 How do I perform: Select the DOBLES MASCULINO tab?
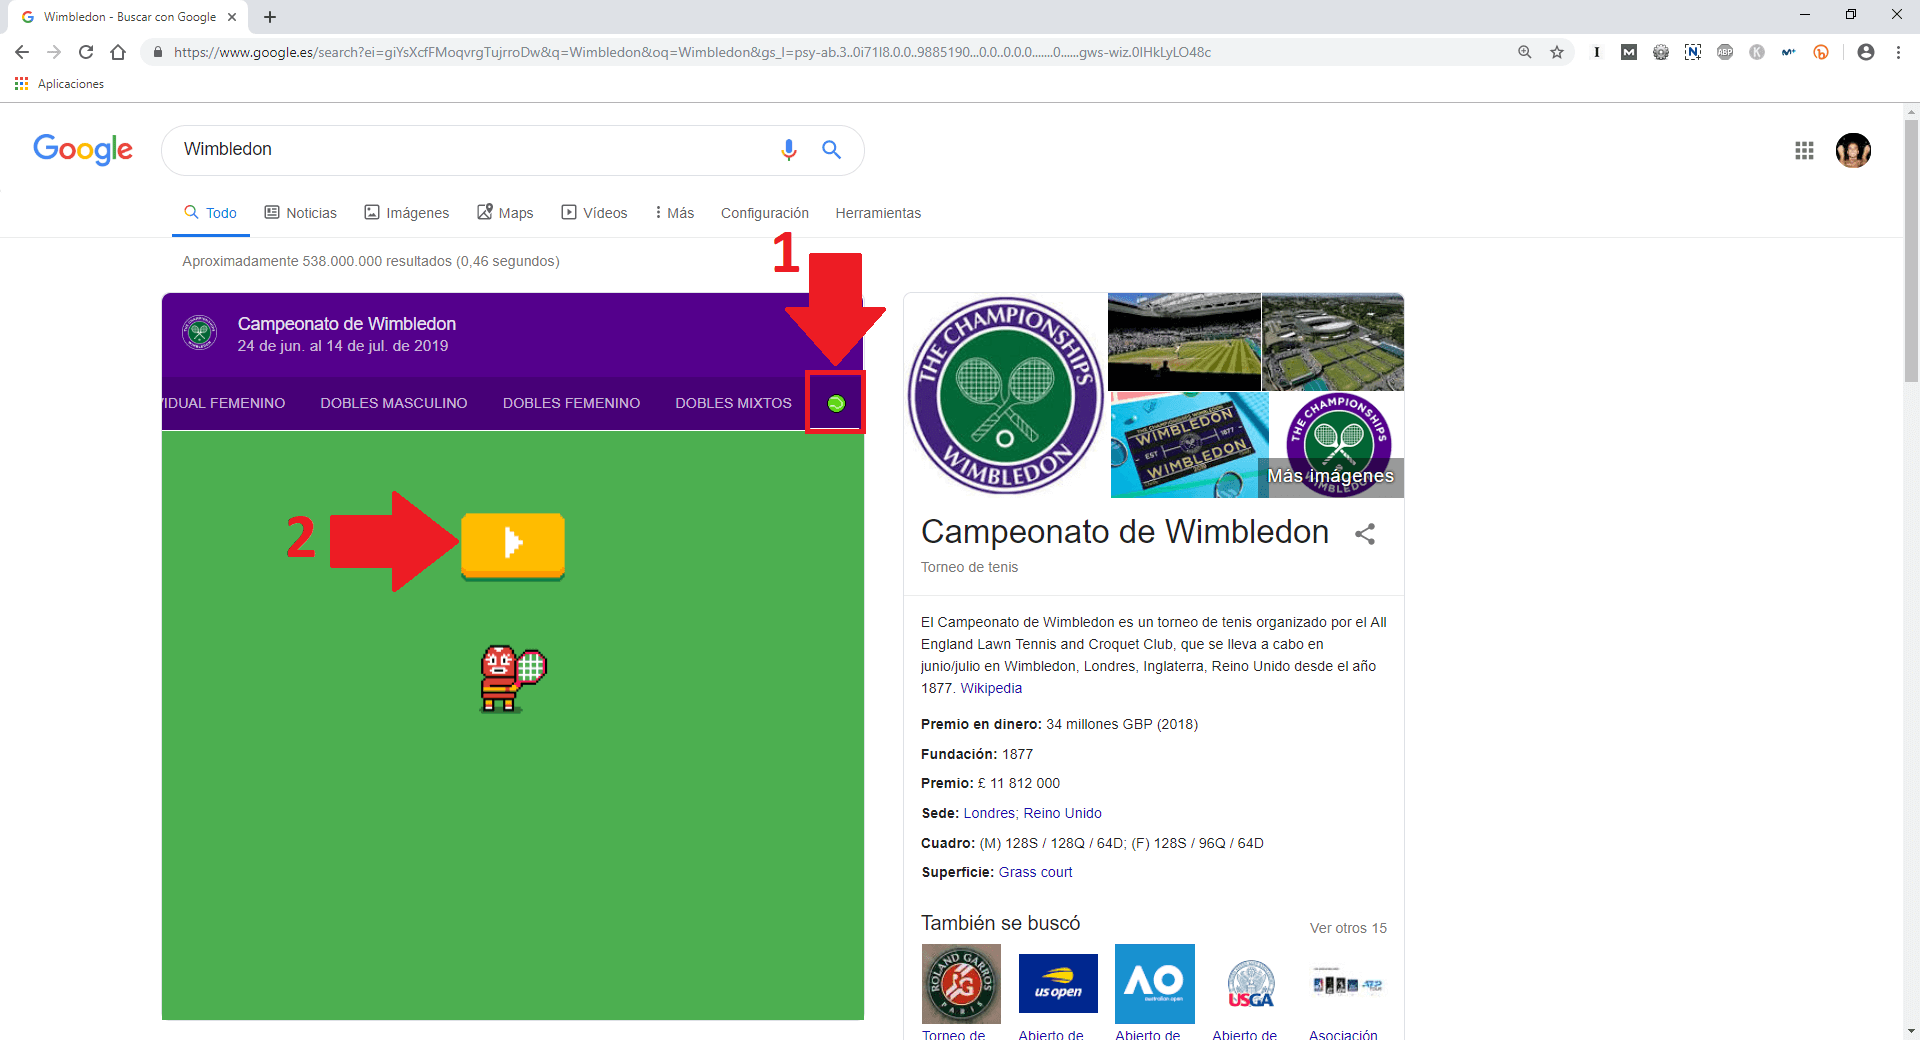(x=394, y=403)
